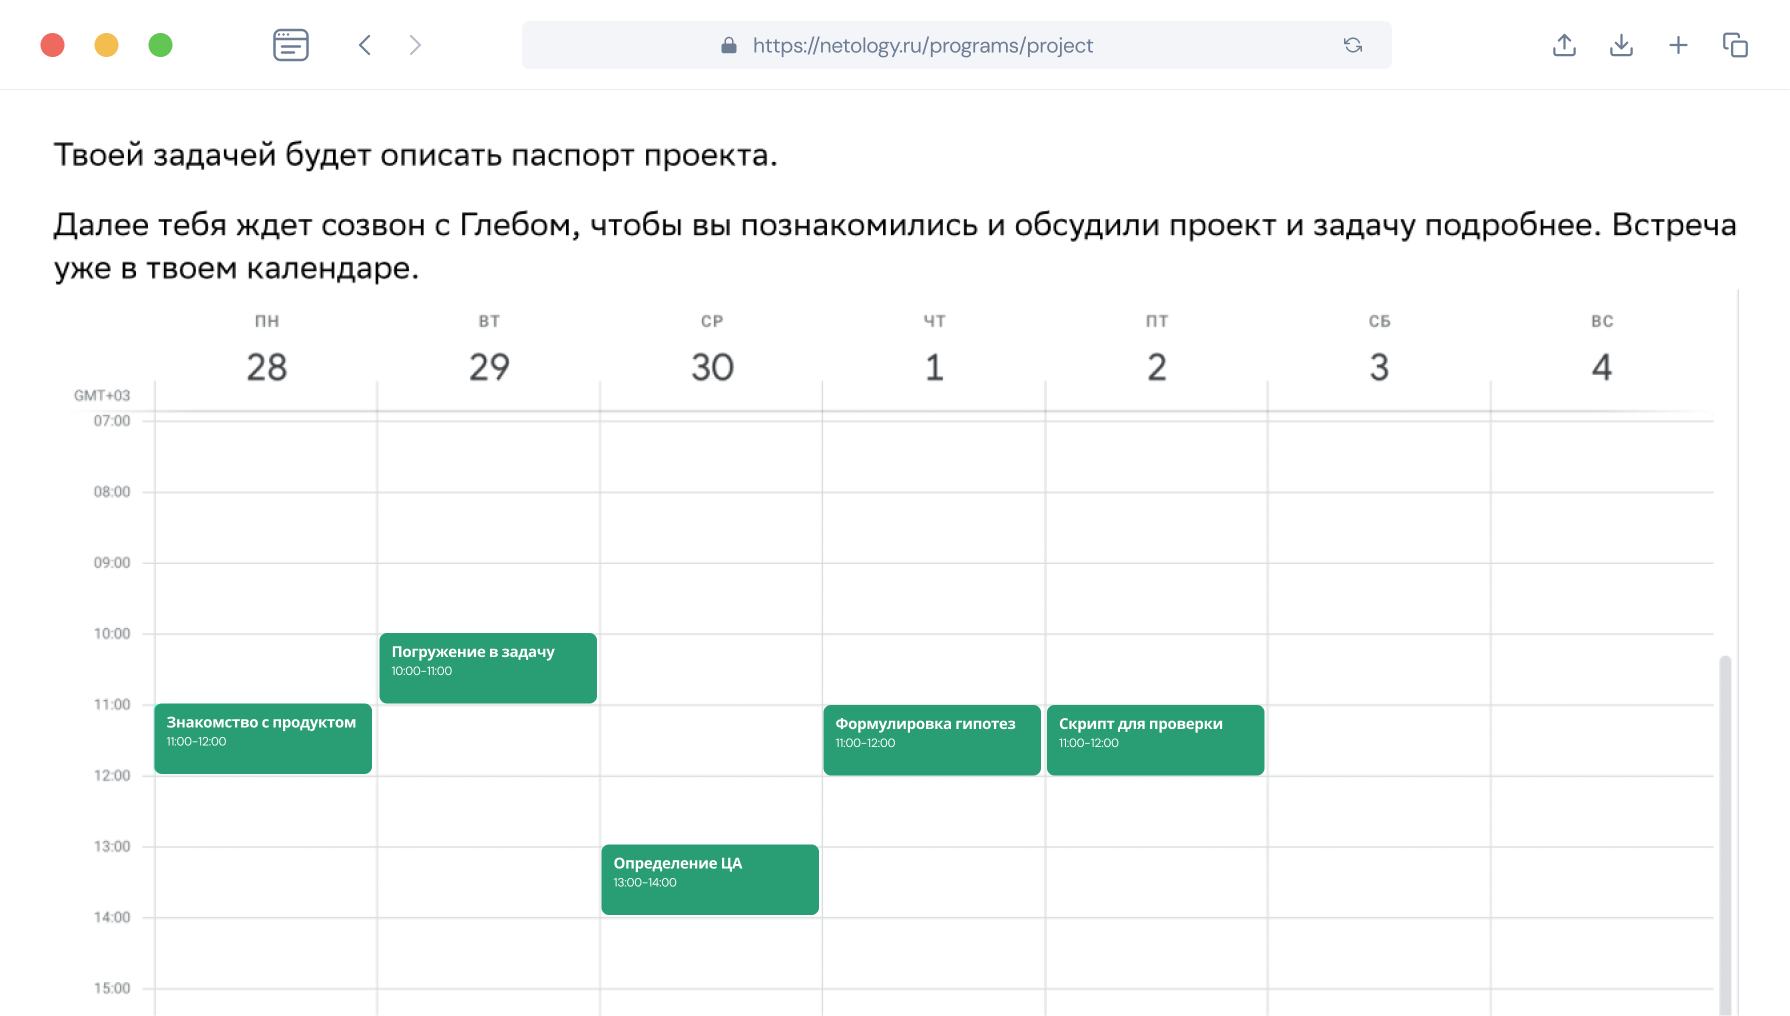The image size is (1790, 1016).
Task: Click the browser forward arrow
Action: click(x=415, y=45)
